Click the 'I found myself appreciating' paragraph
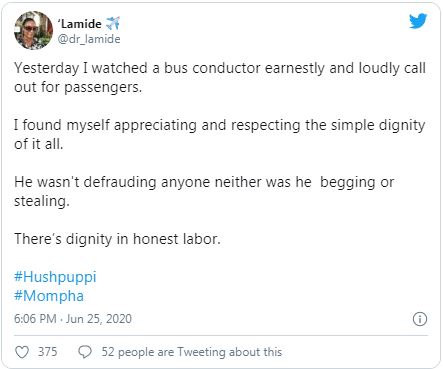The width and height of the screenshot is (443, 369). tap(220, 134)
